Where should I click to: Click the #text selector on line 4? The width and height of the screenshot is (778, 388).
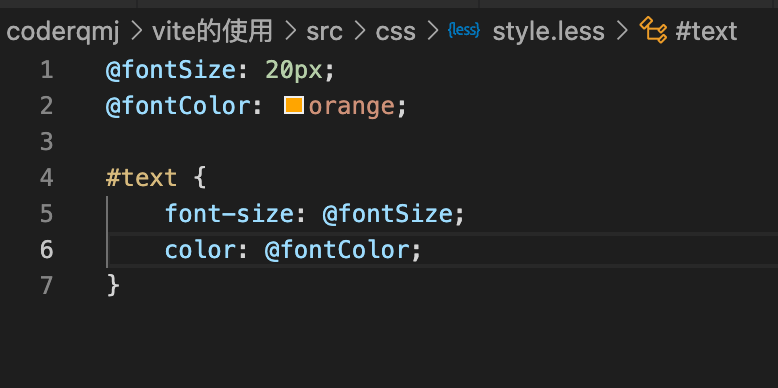pyautogui.click(x=141, y=178)
